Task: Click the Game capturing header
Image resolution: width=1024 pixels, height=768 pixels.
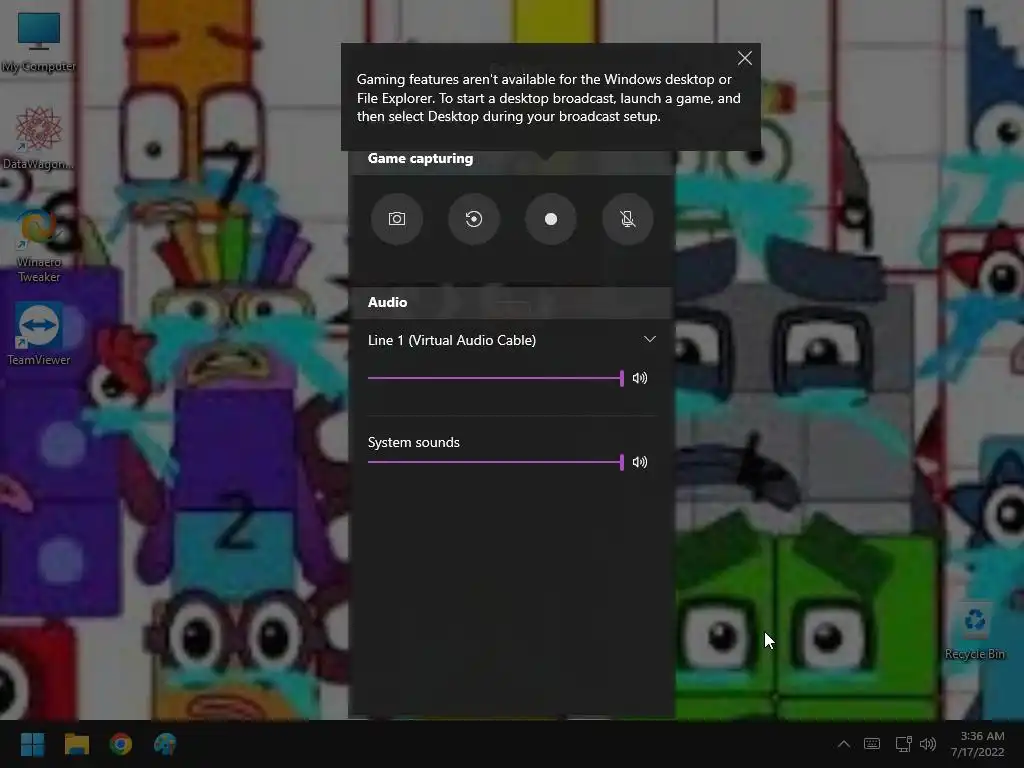Action: [x=420, y=159]
